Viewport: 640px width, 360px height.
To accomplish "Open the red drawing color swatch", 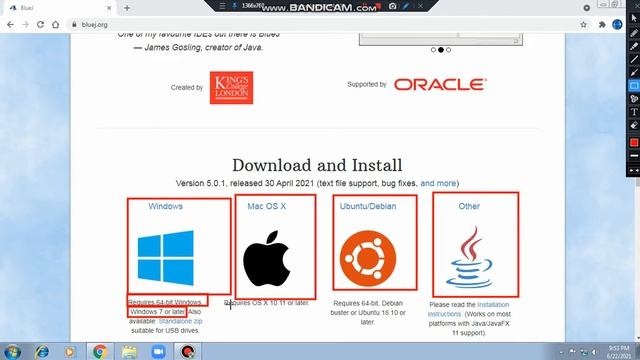I will 633,142.
